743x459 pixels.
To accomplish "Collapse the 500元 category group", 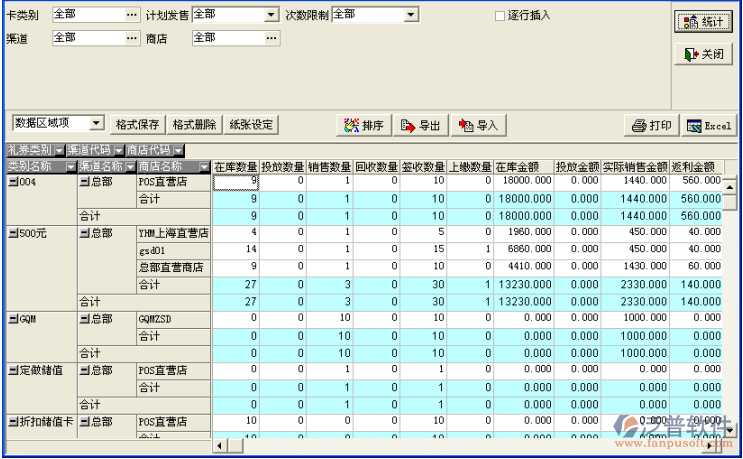I will 12,232.
